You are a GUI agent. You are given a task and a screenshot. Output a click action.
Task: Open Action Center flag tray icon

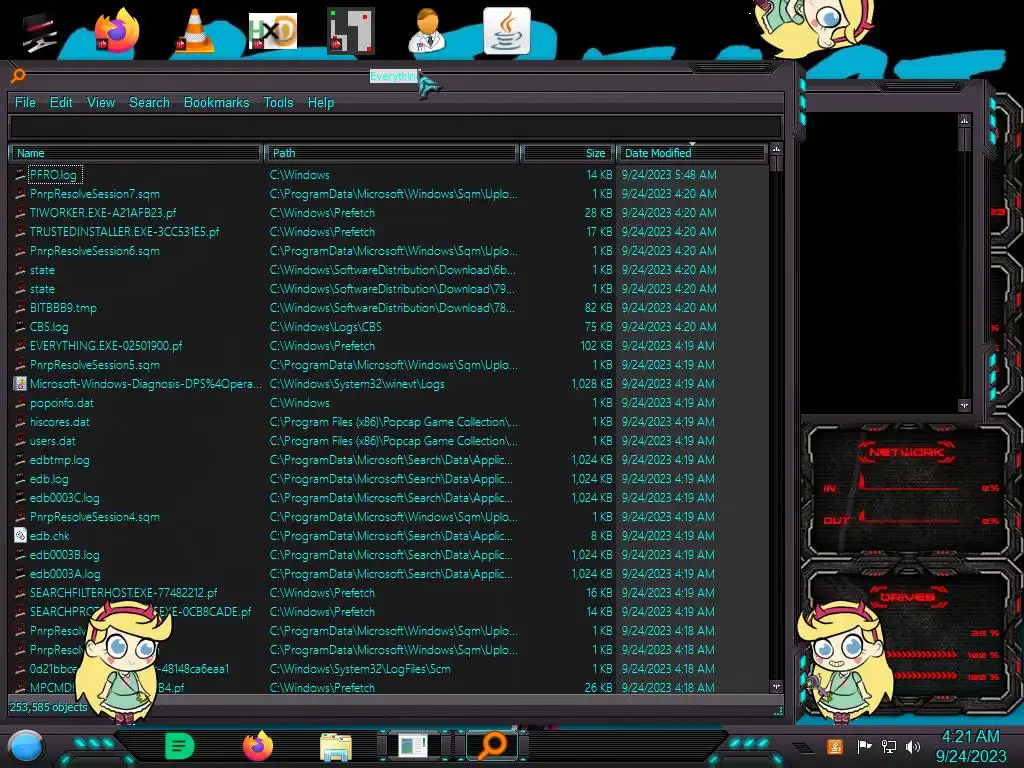(864, 746)
